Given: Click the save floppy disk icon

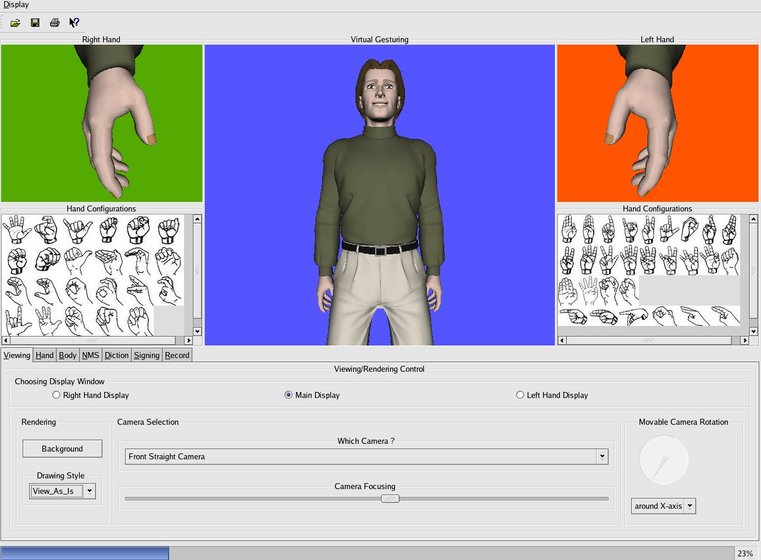Looking at the screenshot, I should point(35,22).
